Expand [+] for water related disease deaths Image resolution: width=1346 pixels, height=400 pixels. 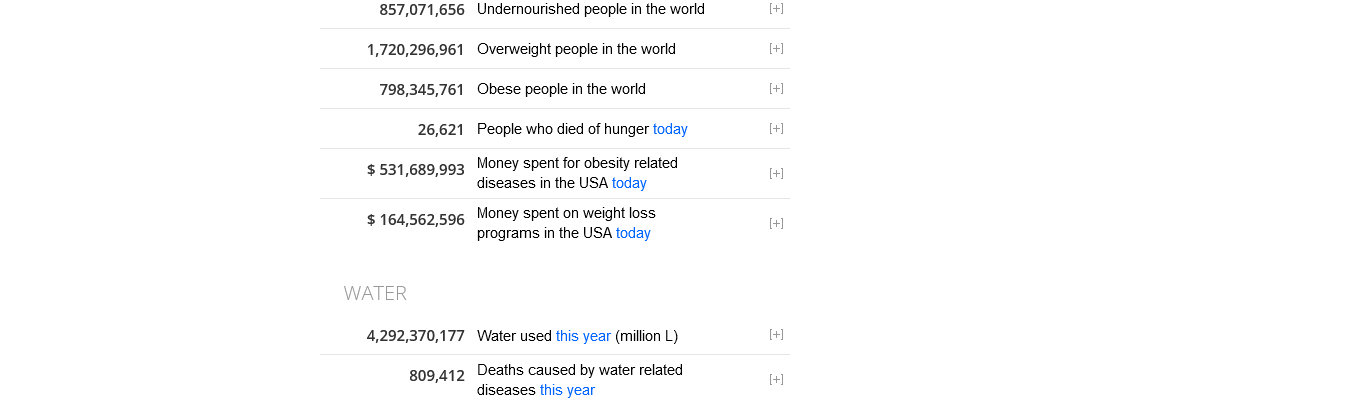pyautogui.click(x=776, y=379)
